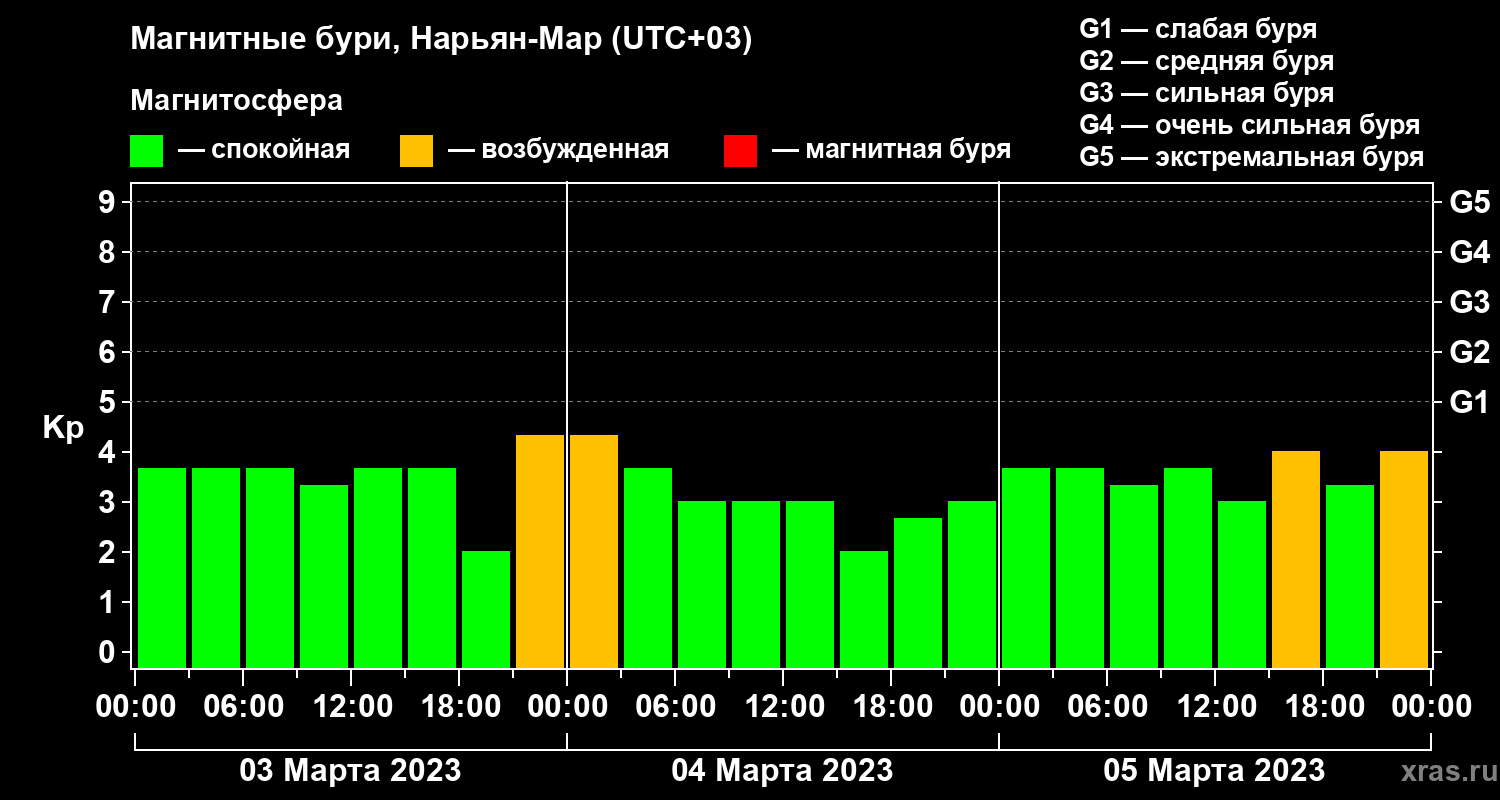The width and height of the screenshot is (1500, 800).
Task: Click the chart title 'Магнитные бури, Нарьян-Мар (UTC+03)'
Action: tap(441, 40)
